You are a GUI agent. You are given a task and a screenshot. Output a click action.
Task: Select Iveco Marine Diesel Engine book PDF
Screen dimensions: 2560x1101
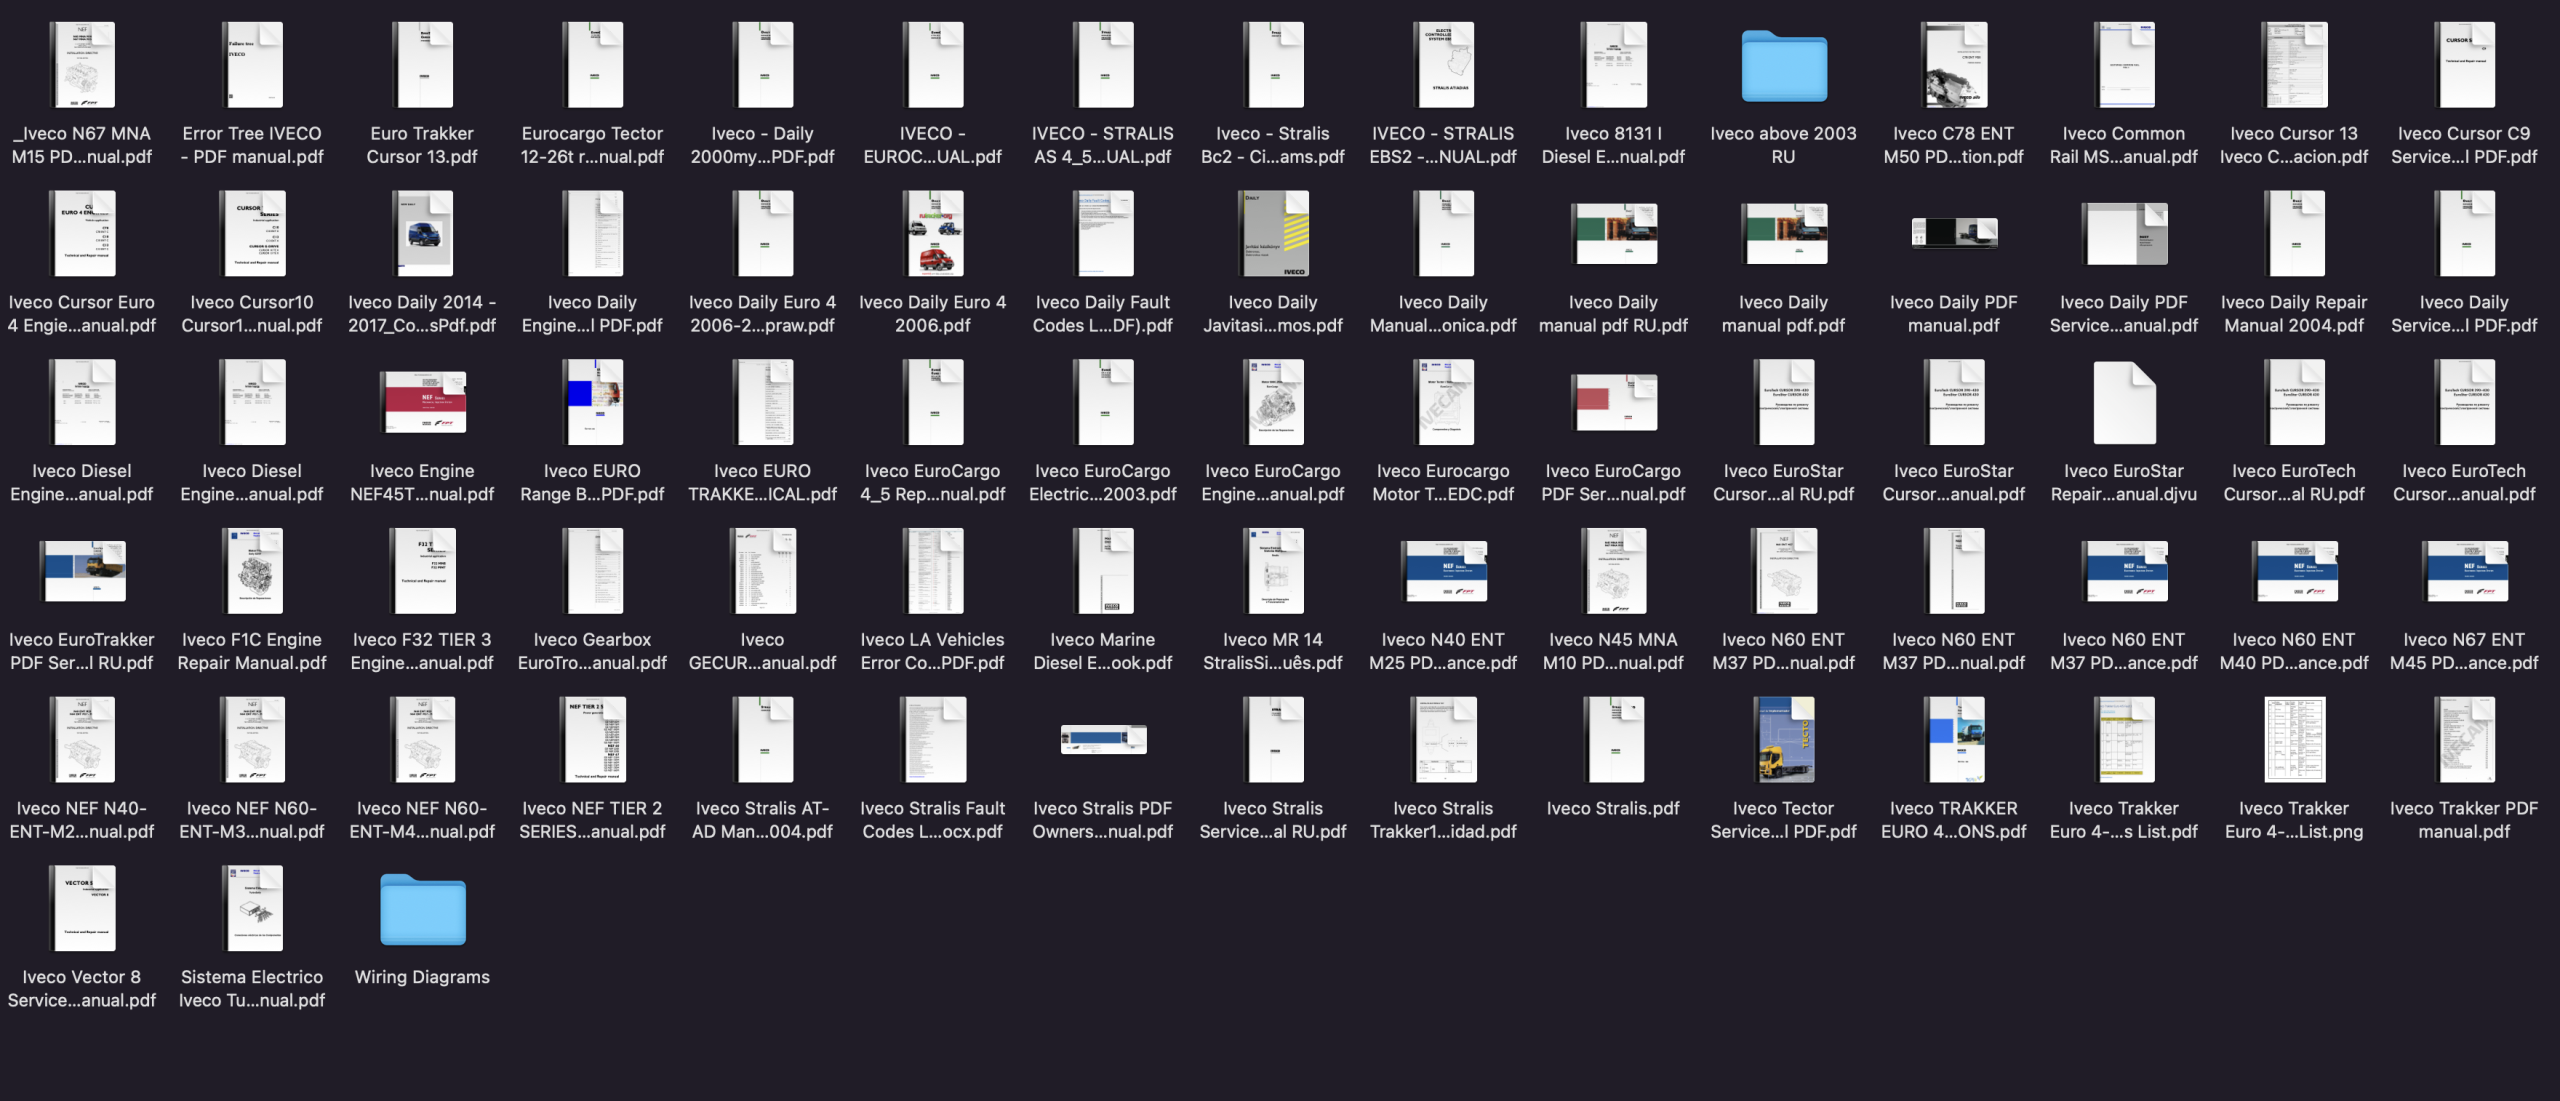pyautogui.click(x=1102, y=571)
